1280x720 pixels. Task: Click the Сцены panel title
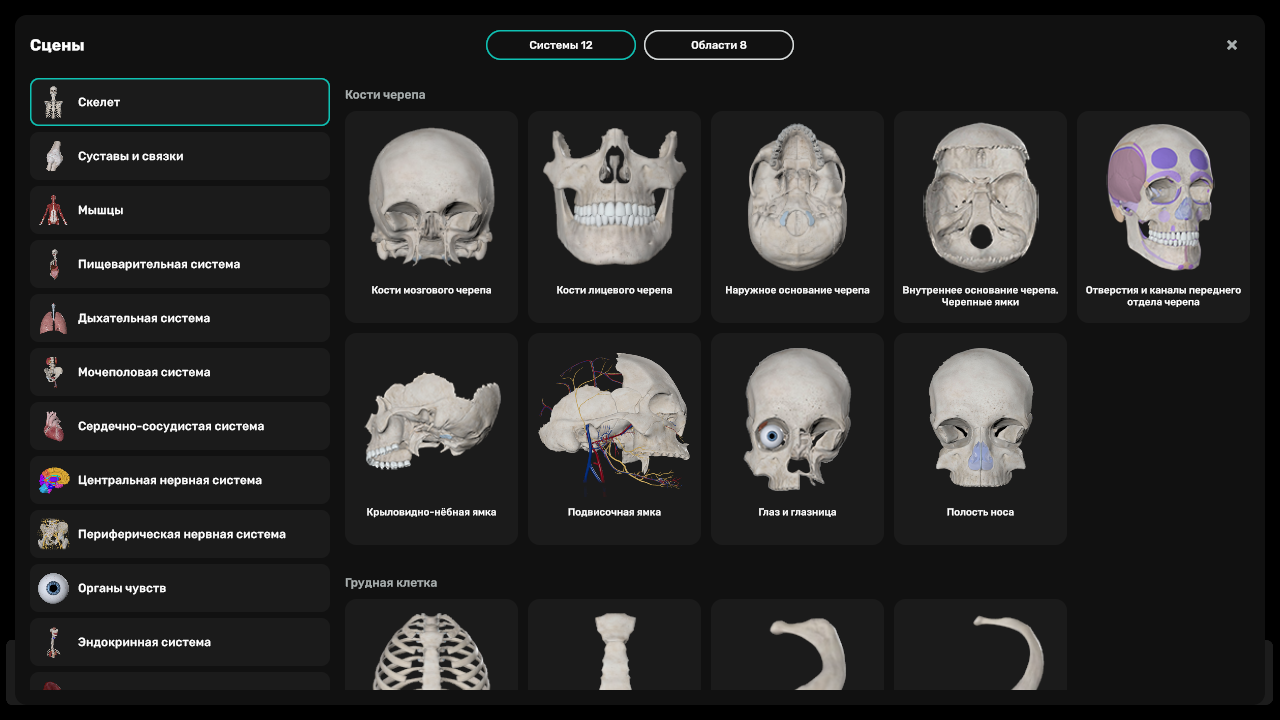(57, 45)
